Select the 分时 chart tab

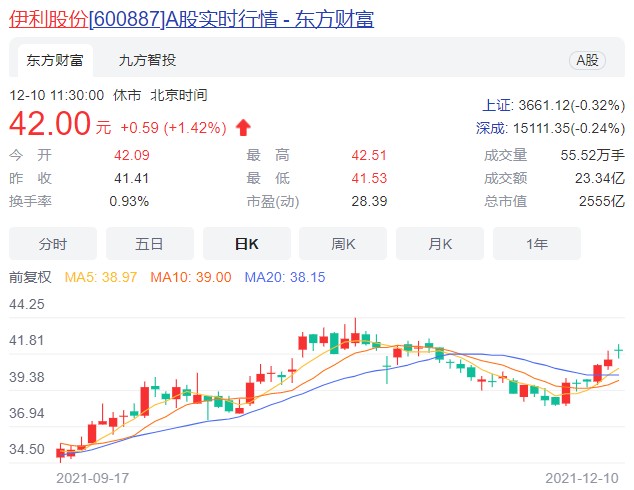coord(53,244)
